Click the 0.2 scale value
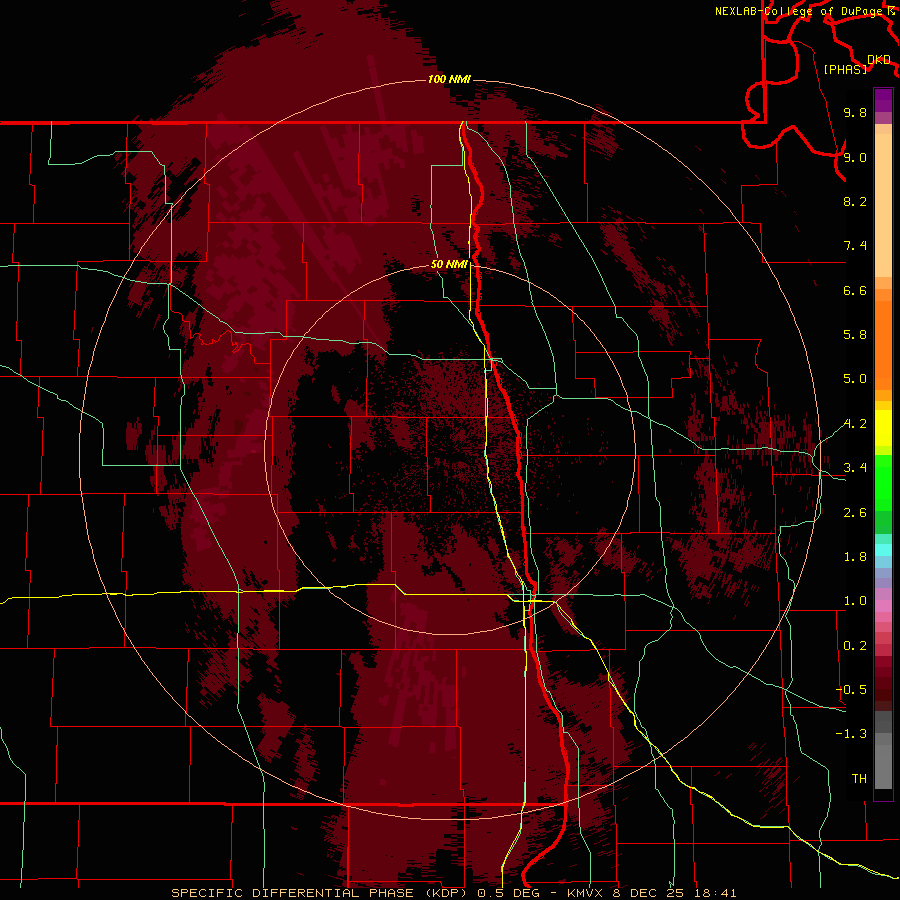This screenshot has width=900, height=900. 855,646
